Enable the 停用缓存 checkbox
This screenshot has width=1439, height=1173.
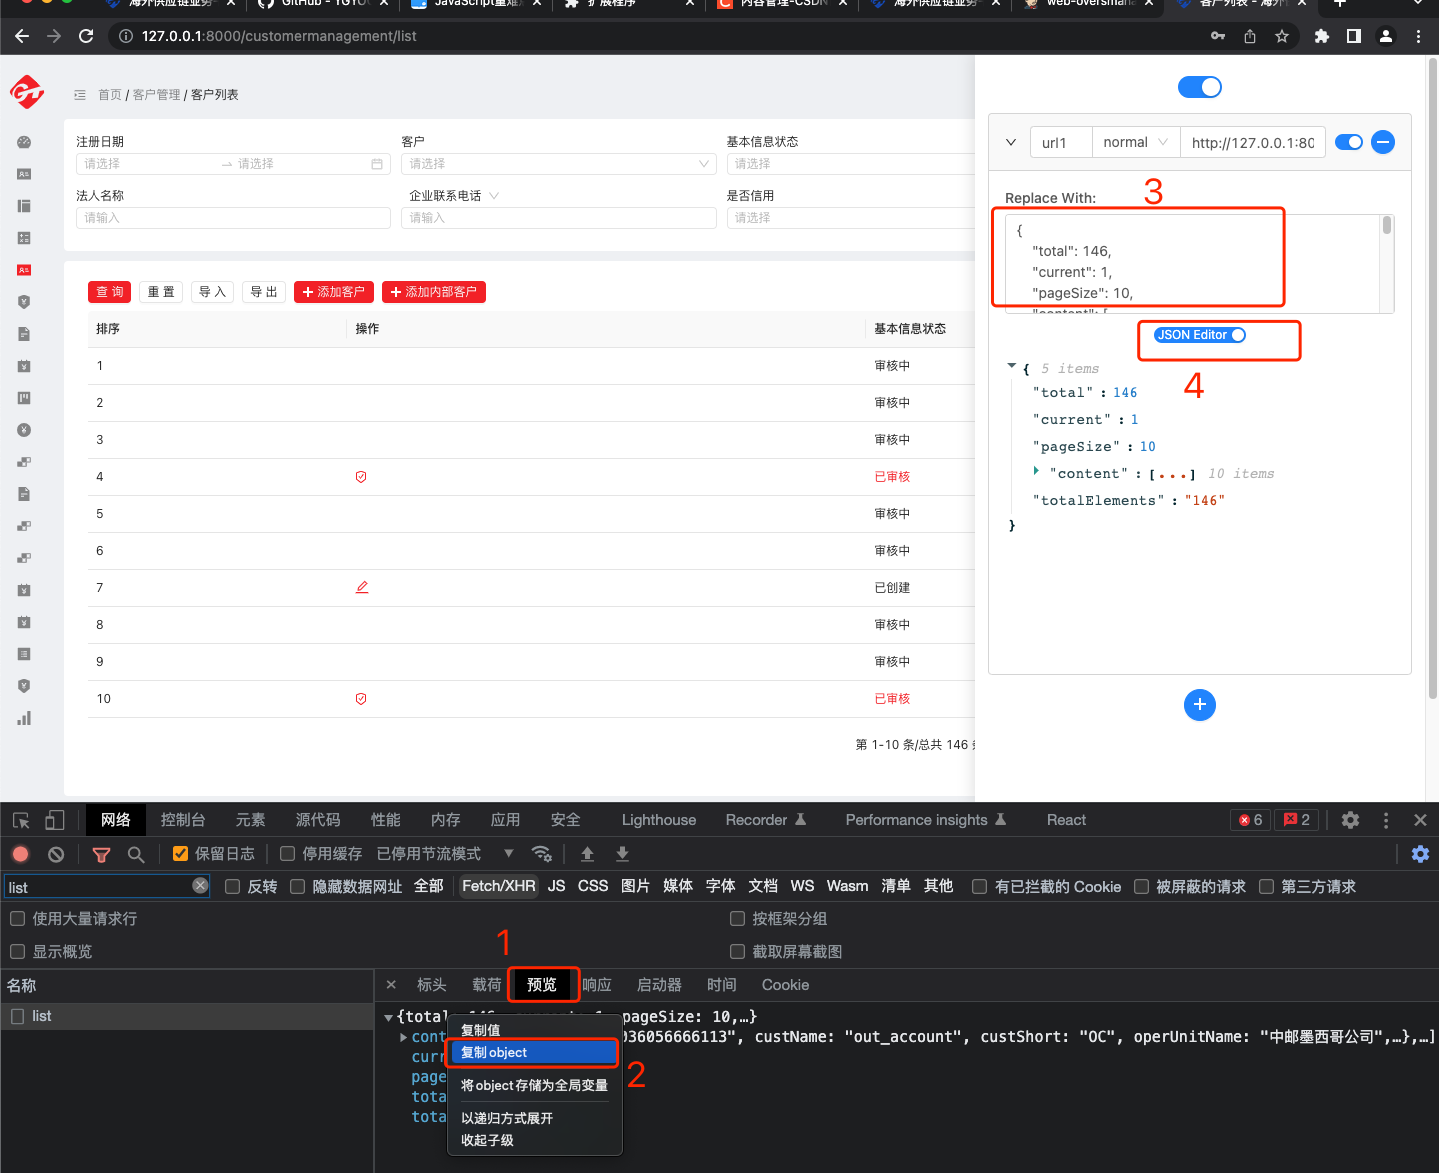pyautogui.click(x=287, y=854)
